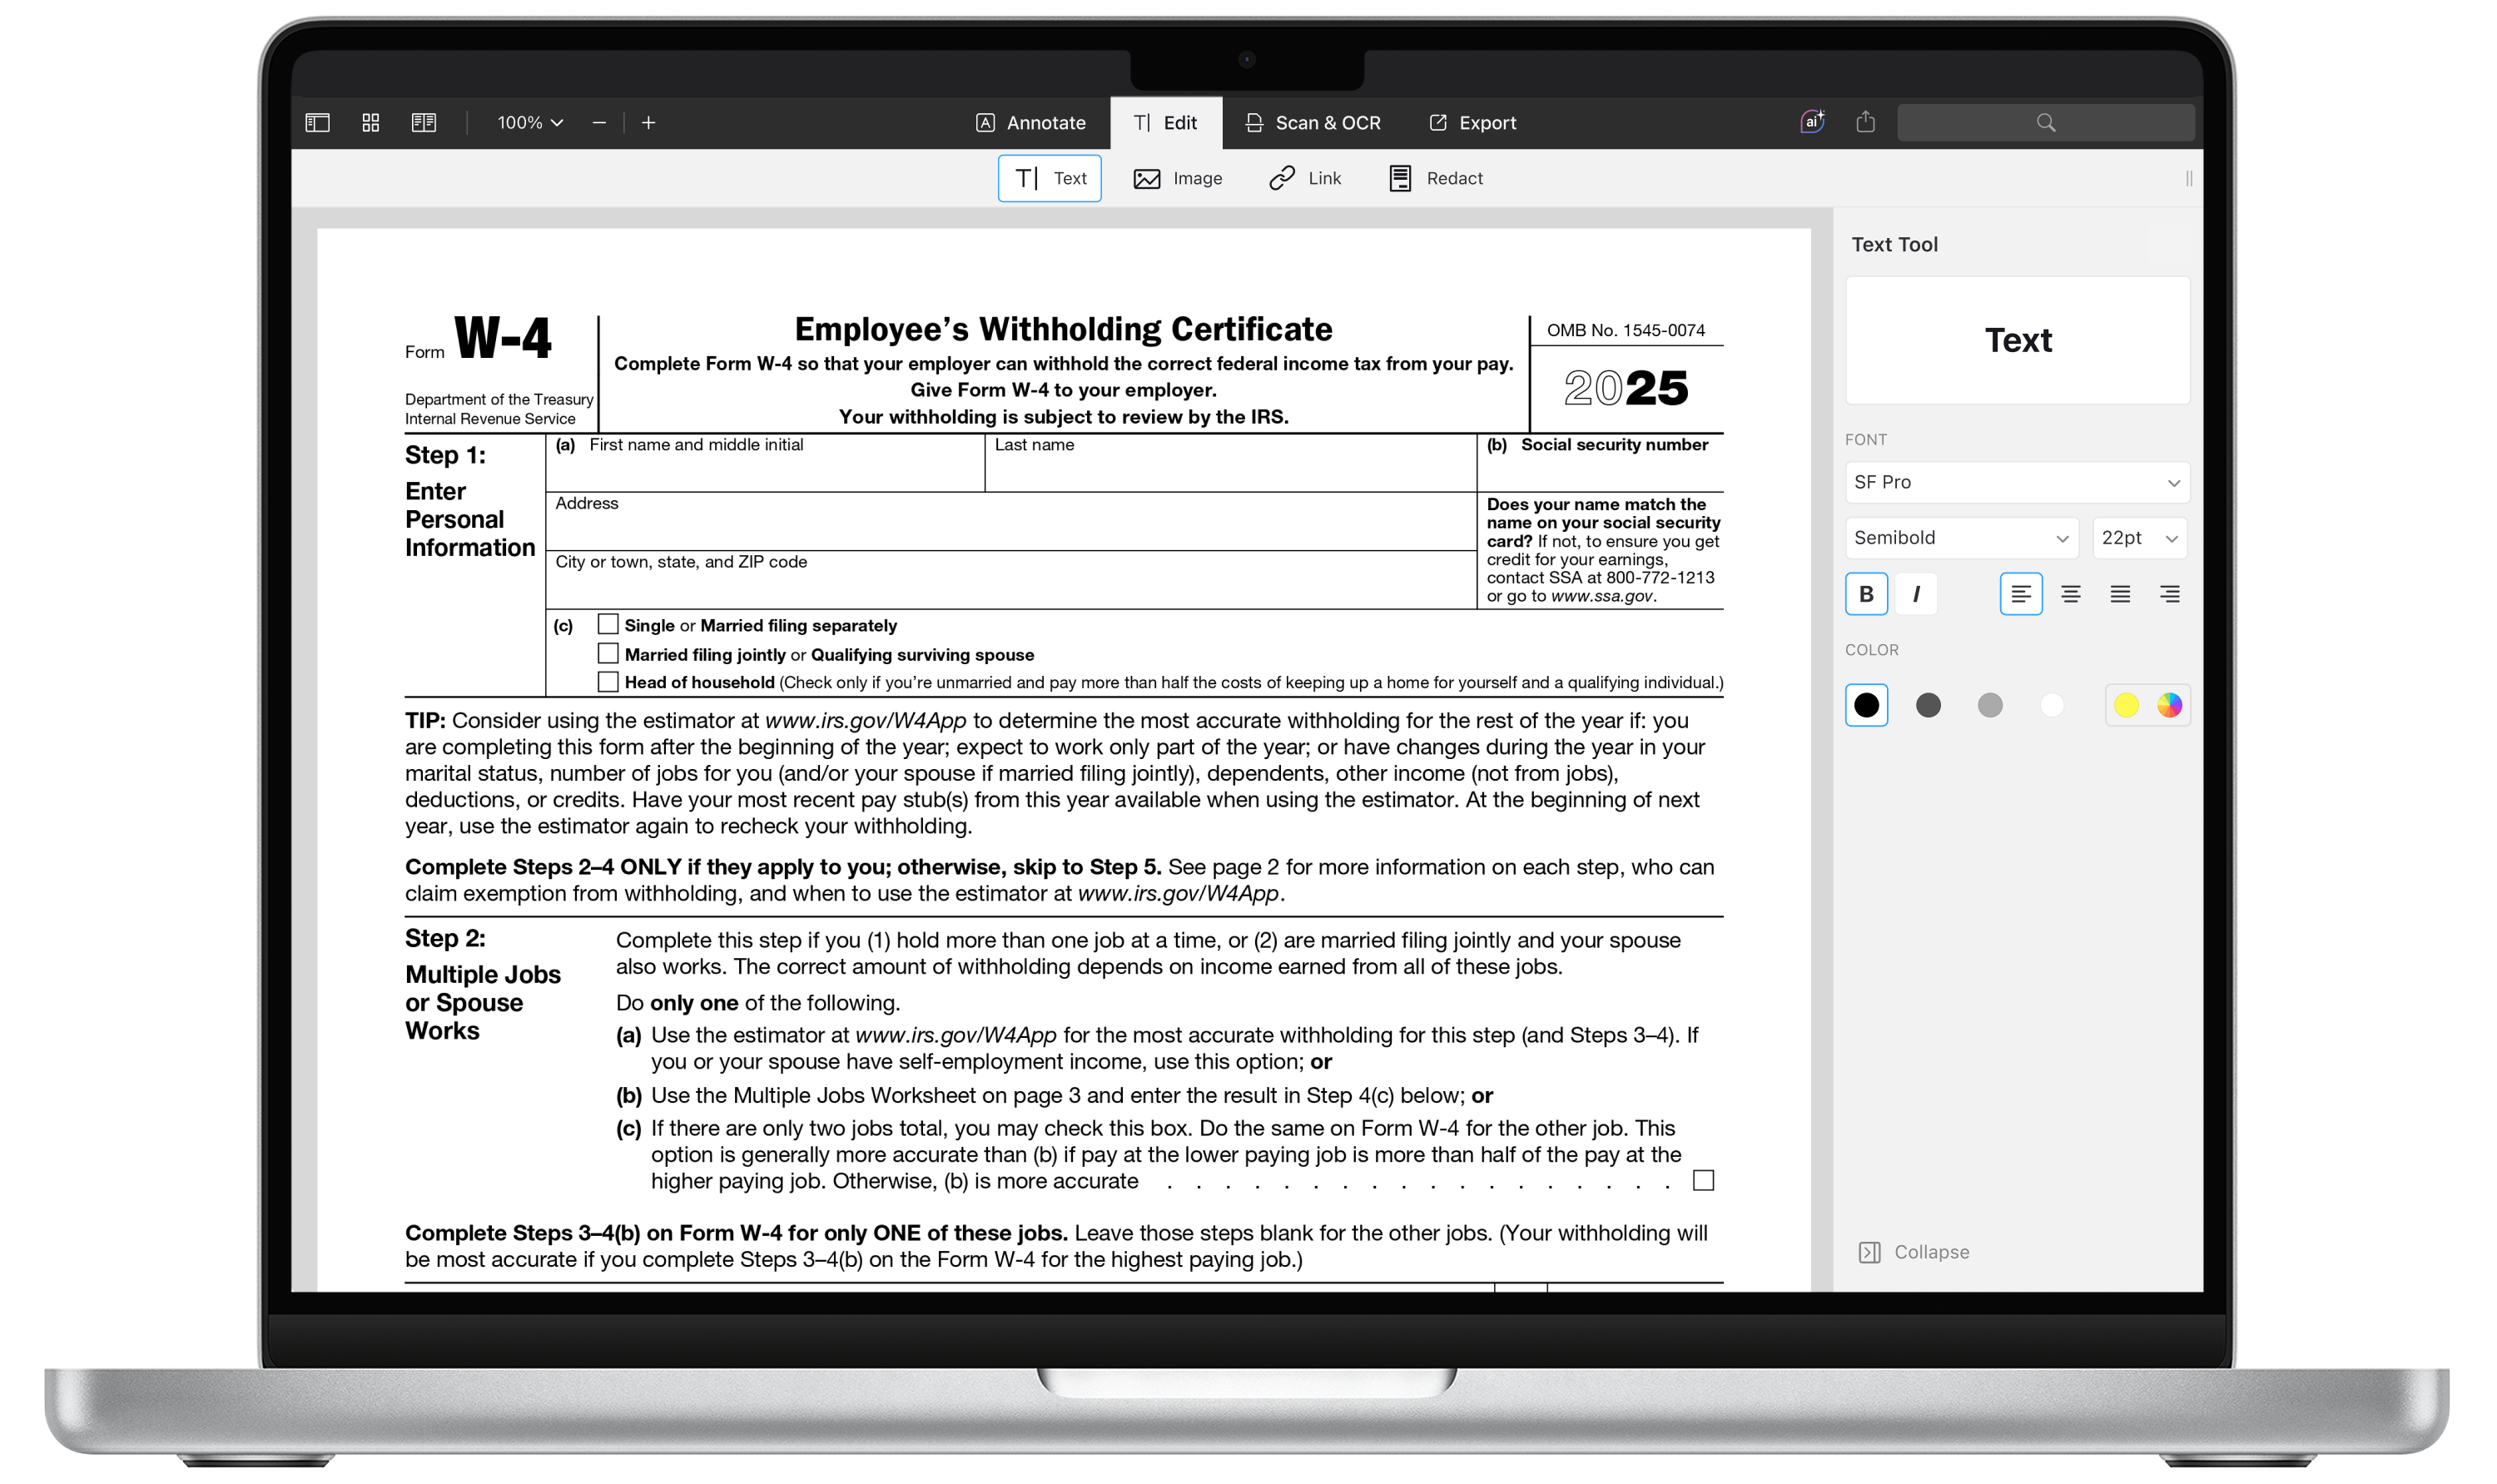
Task: Select the black color swatch
Action: tap(1867, 705)
